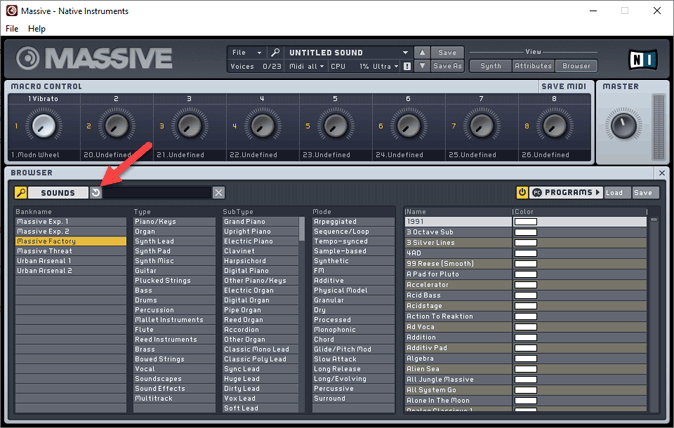Select the Synth Lead type

[174, 241]
